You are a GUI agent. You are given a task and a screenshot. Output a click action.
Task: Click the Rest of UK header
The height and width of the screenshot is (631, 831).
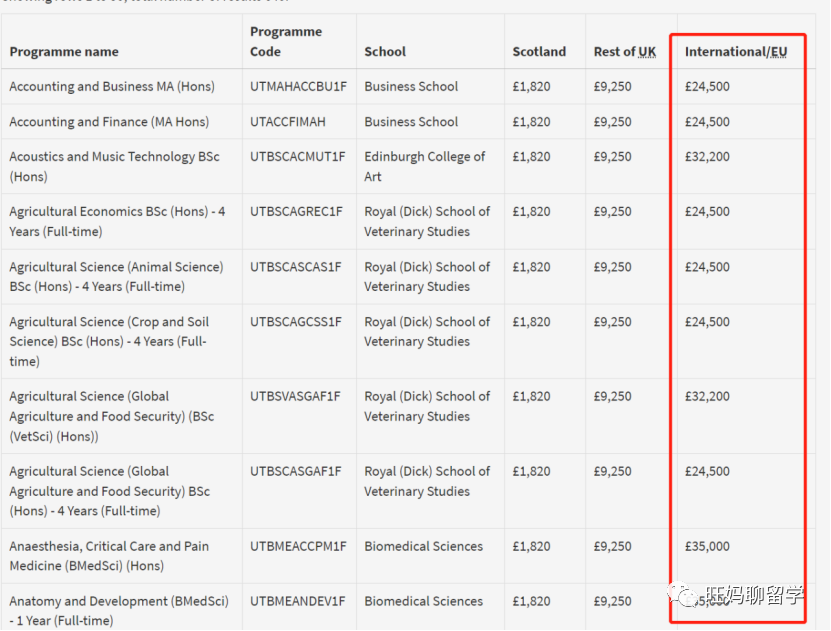point(625,52)
